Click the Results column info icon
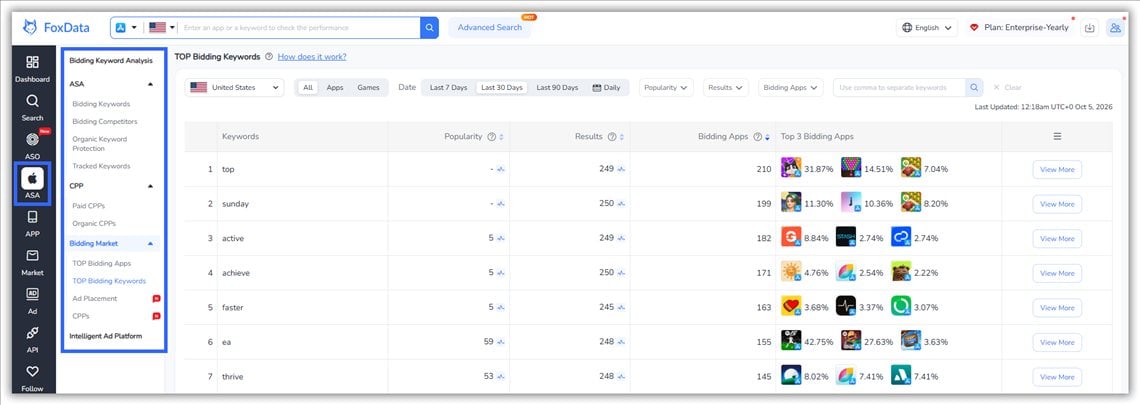The image size is (1140, 405). 612,137
